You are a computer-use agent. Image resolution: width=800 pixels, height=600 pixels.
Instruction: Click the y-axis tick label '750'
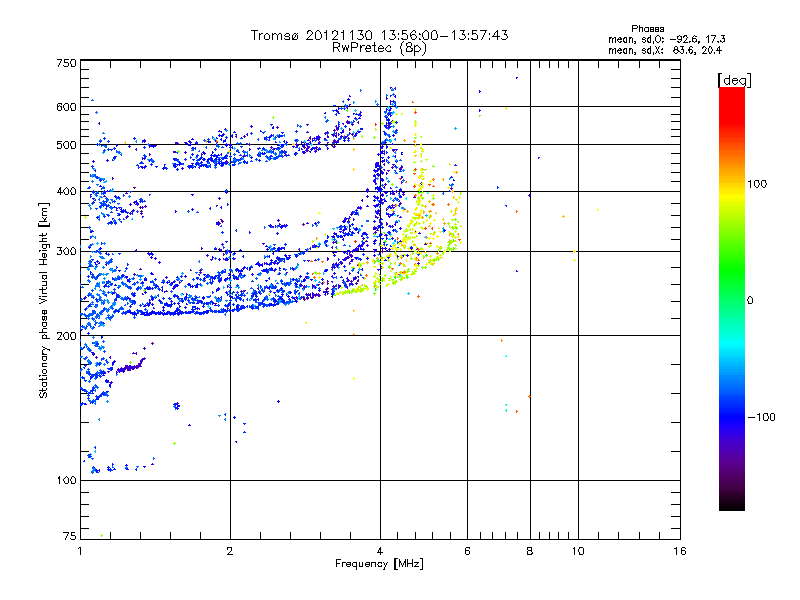pyautogui.click(x=67, y=63)
